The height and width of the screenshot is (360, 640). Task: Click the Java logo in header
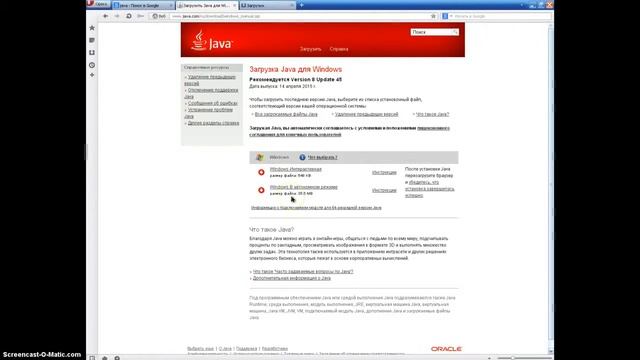(211, 40)
